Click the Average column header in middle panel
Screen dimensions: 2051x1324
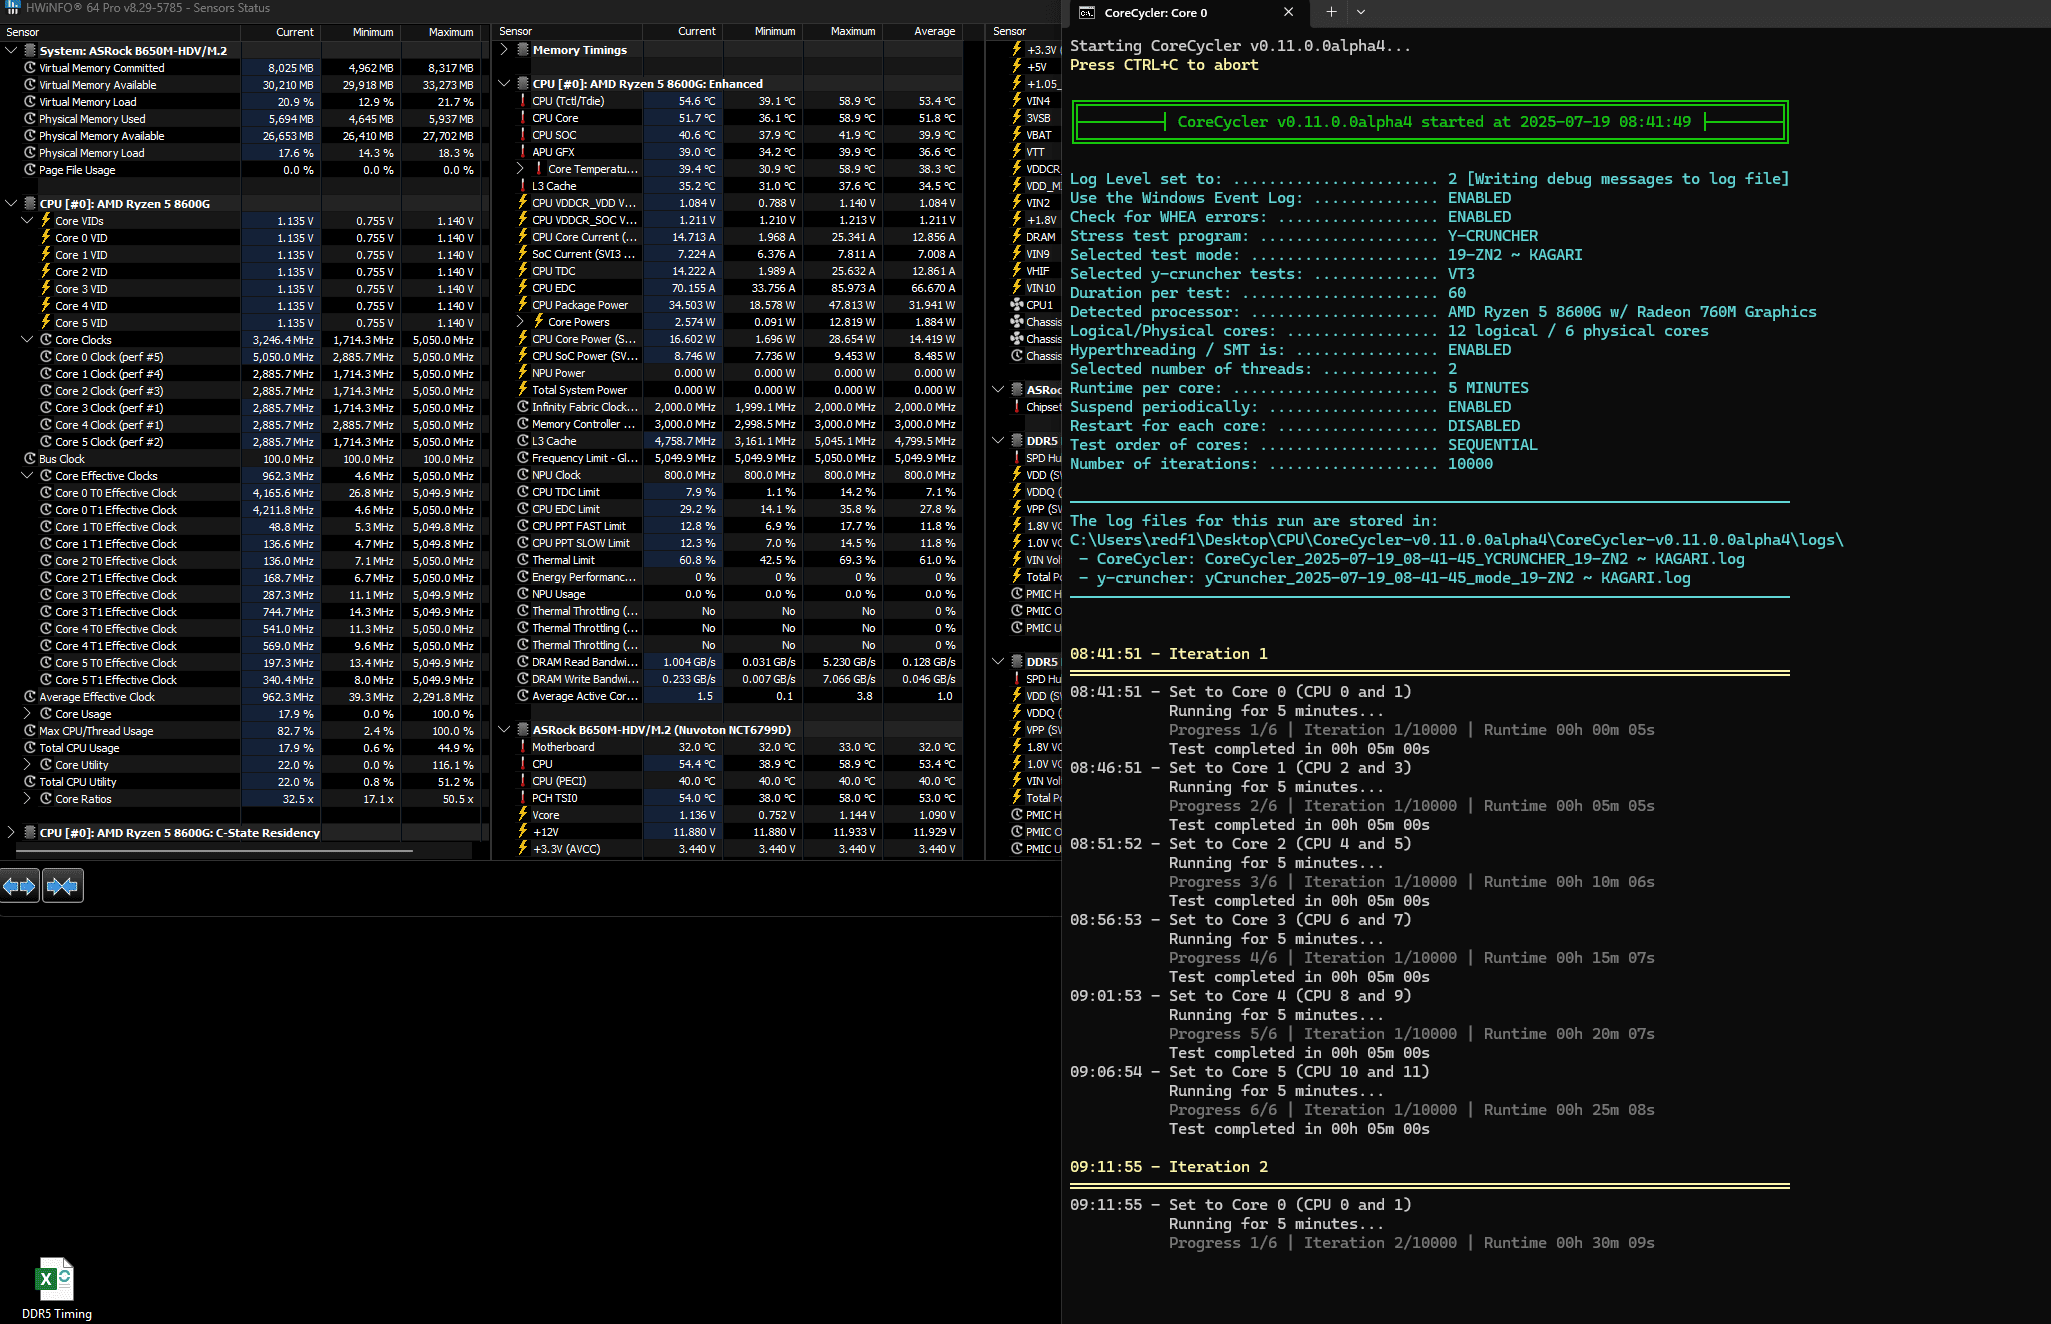(x=923, y=31)
